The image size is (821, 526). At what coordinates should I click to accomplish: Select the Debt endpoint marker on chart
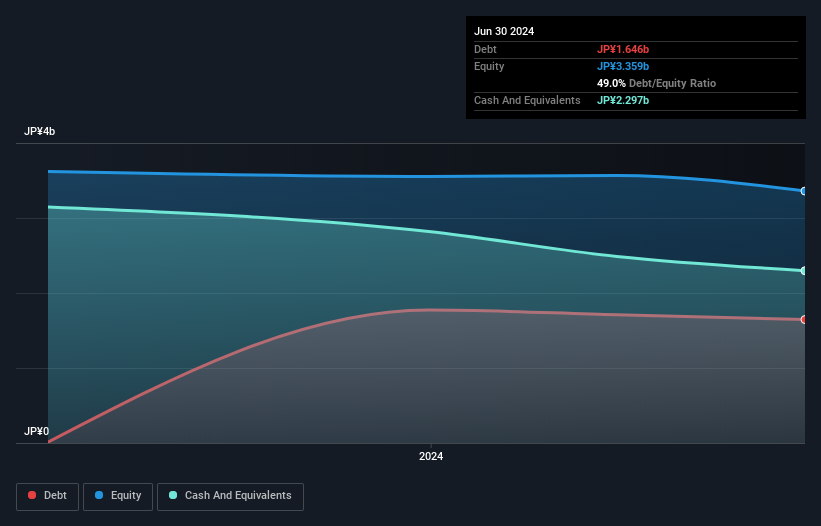pos(804,319)
